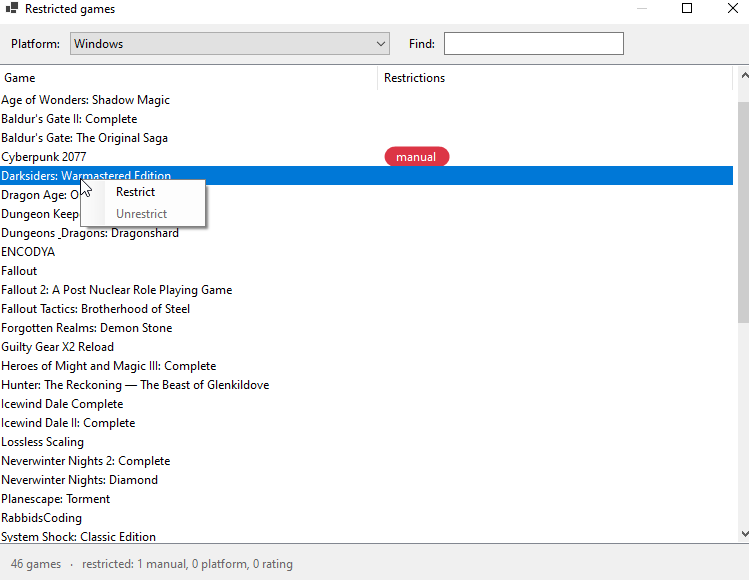Click the Game column header

pyautogui.click(x=189, y=78)
